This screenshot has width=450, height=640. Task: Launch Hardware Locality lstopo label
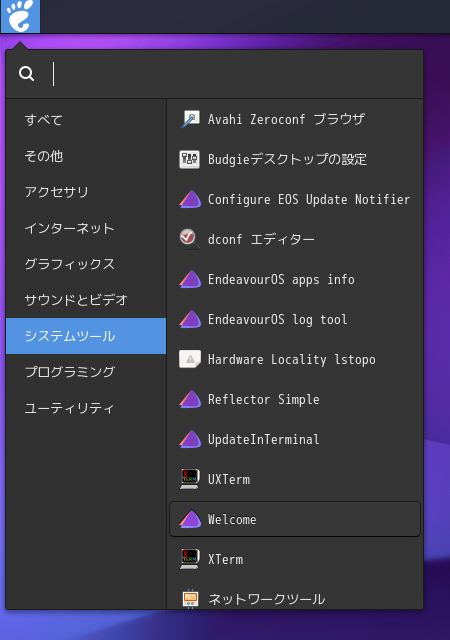[x=292, y=360]
